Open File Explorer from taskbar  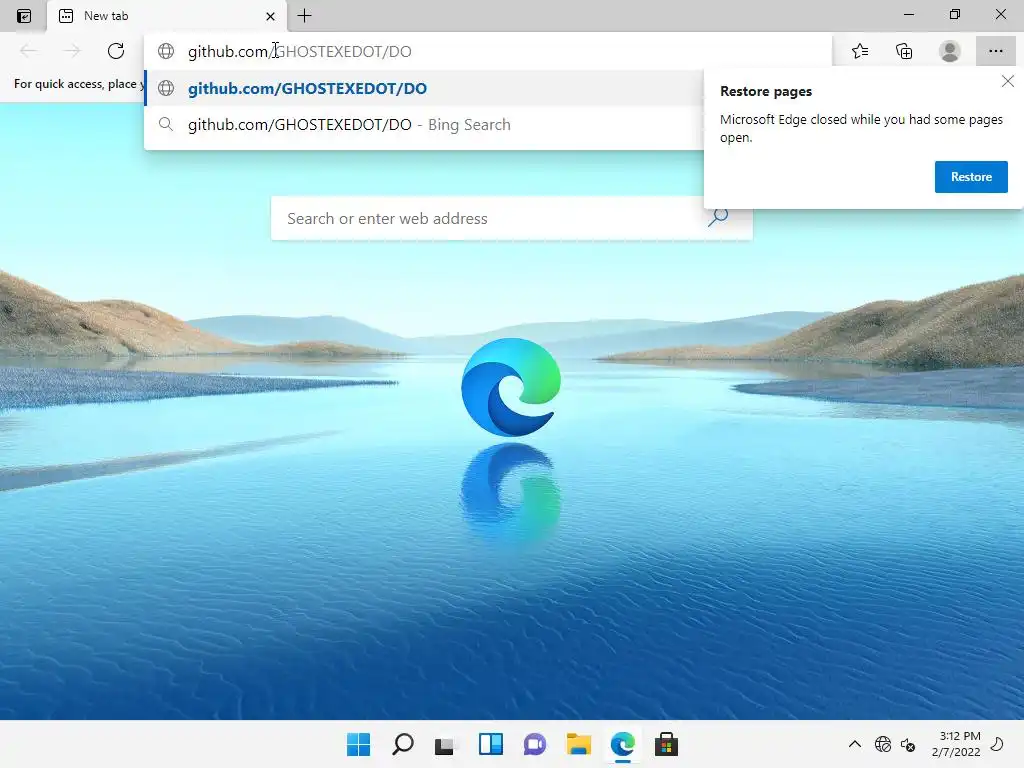tap(579, 744)
